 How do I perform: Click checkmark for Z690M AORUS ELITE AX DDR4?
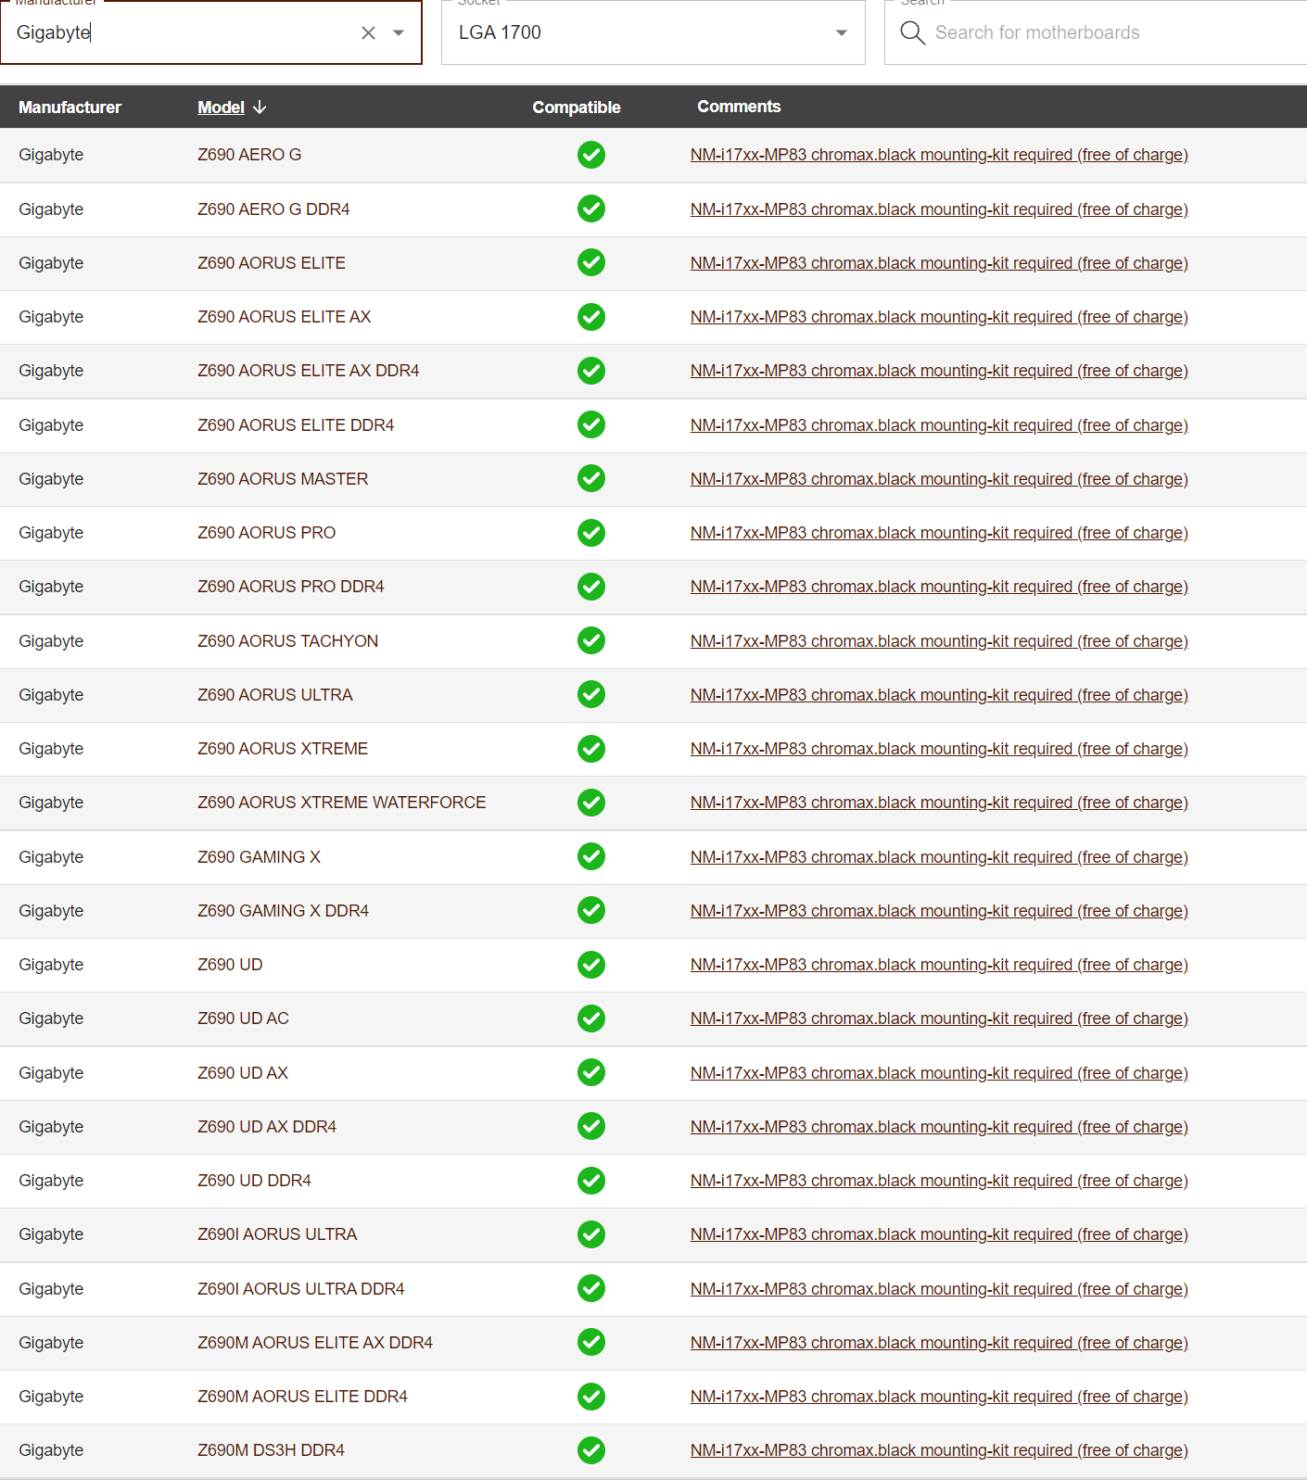[x=591, y=1343]
